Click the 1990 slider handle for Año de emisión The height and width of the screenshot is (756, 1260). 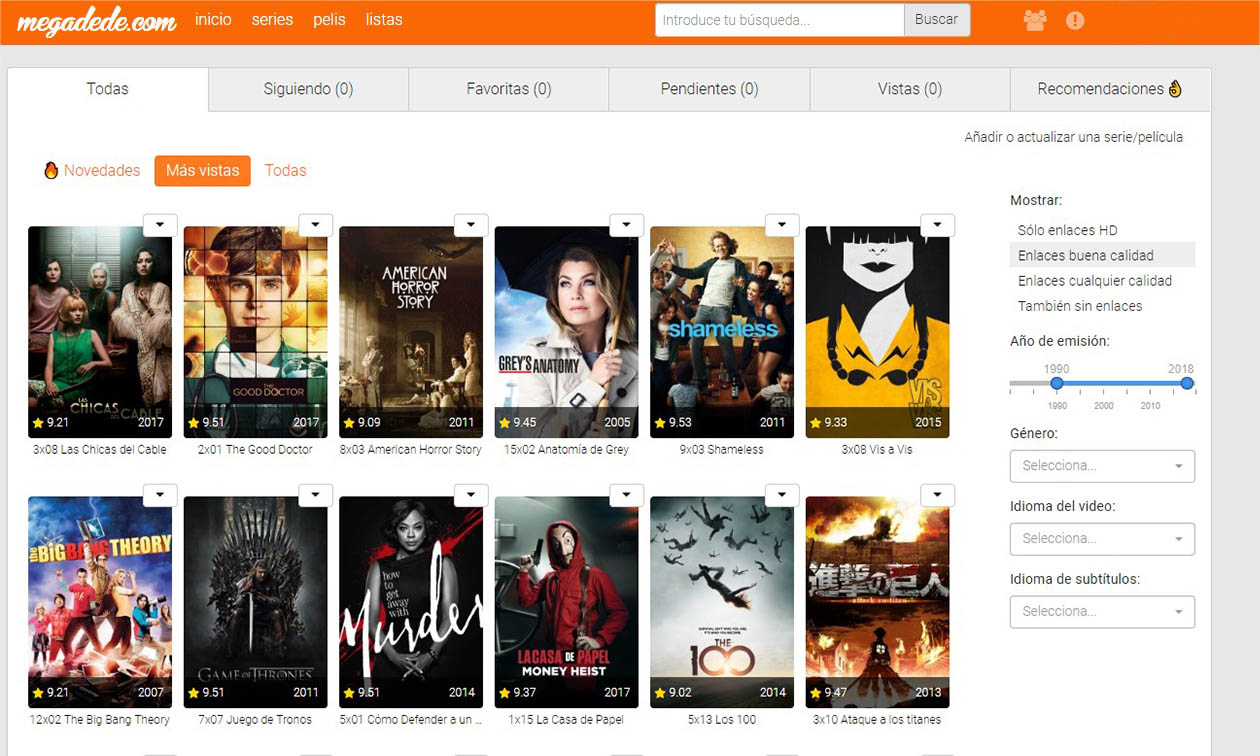tap(1056, 383)
